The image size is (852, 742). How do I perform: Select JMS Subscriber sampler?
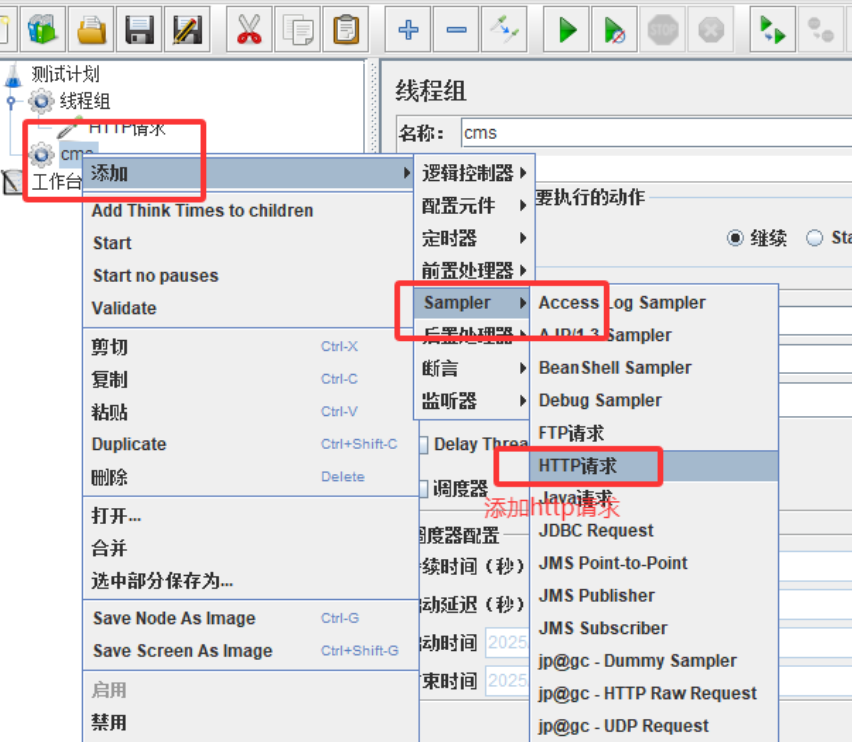pos(654,628)
